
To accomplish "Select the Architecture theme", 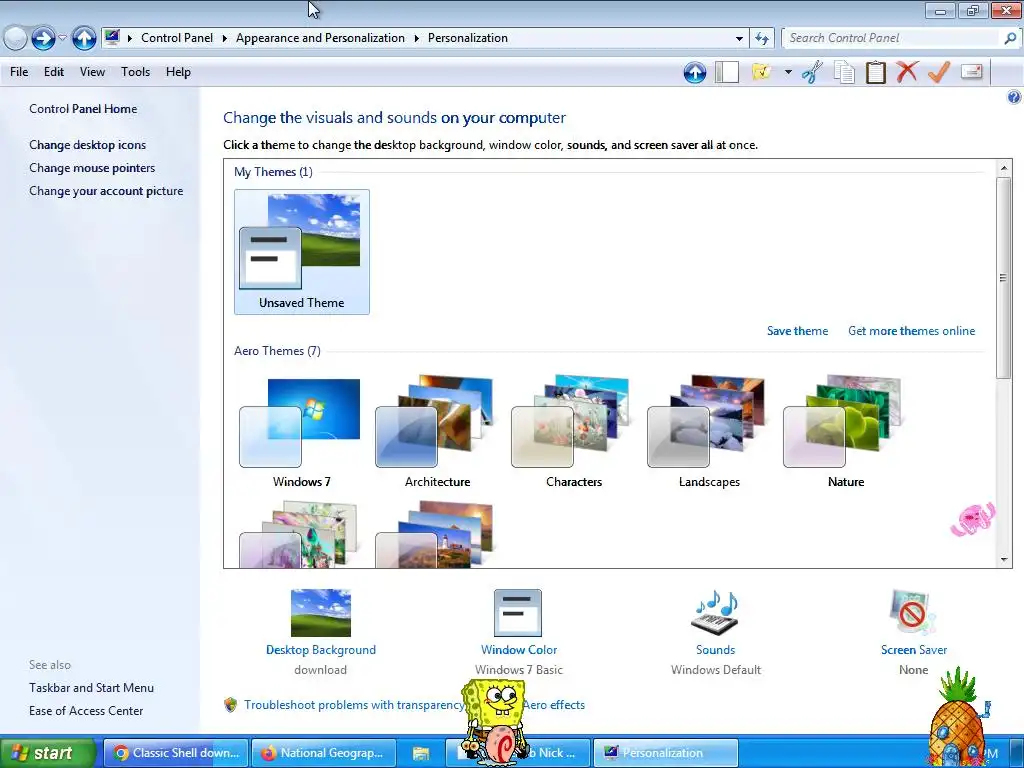I will pyautogui.click(x=438, y=433).
